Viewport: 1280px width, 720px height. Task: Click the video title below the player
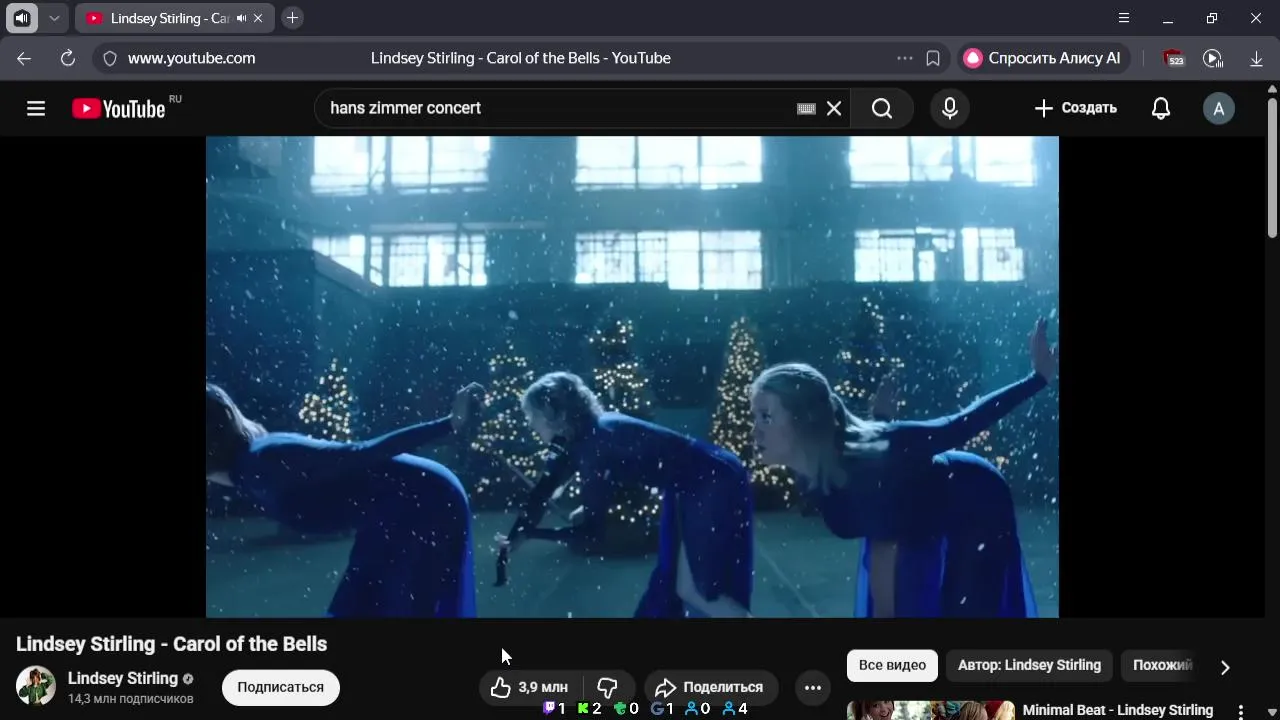coord(172,644)
